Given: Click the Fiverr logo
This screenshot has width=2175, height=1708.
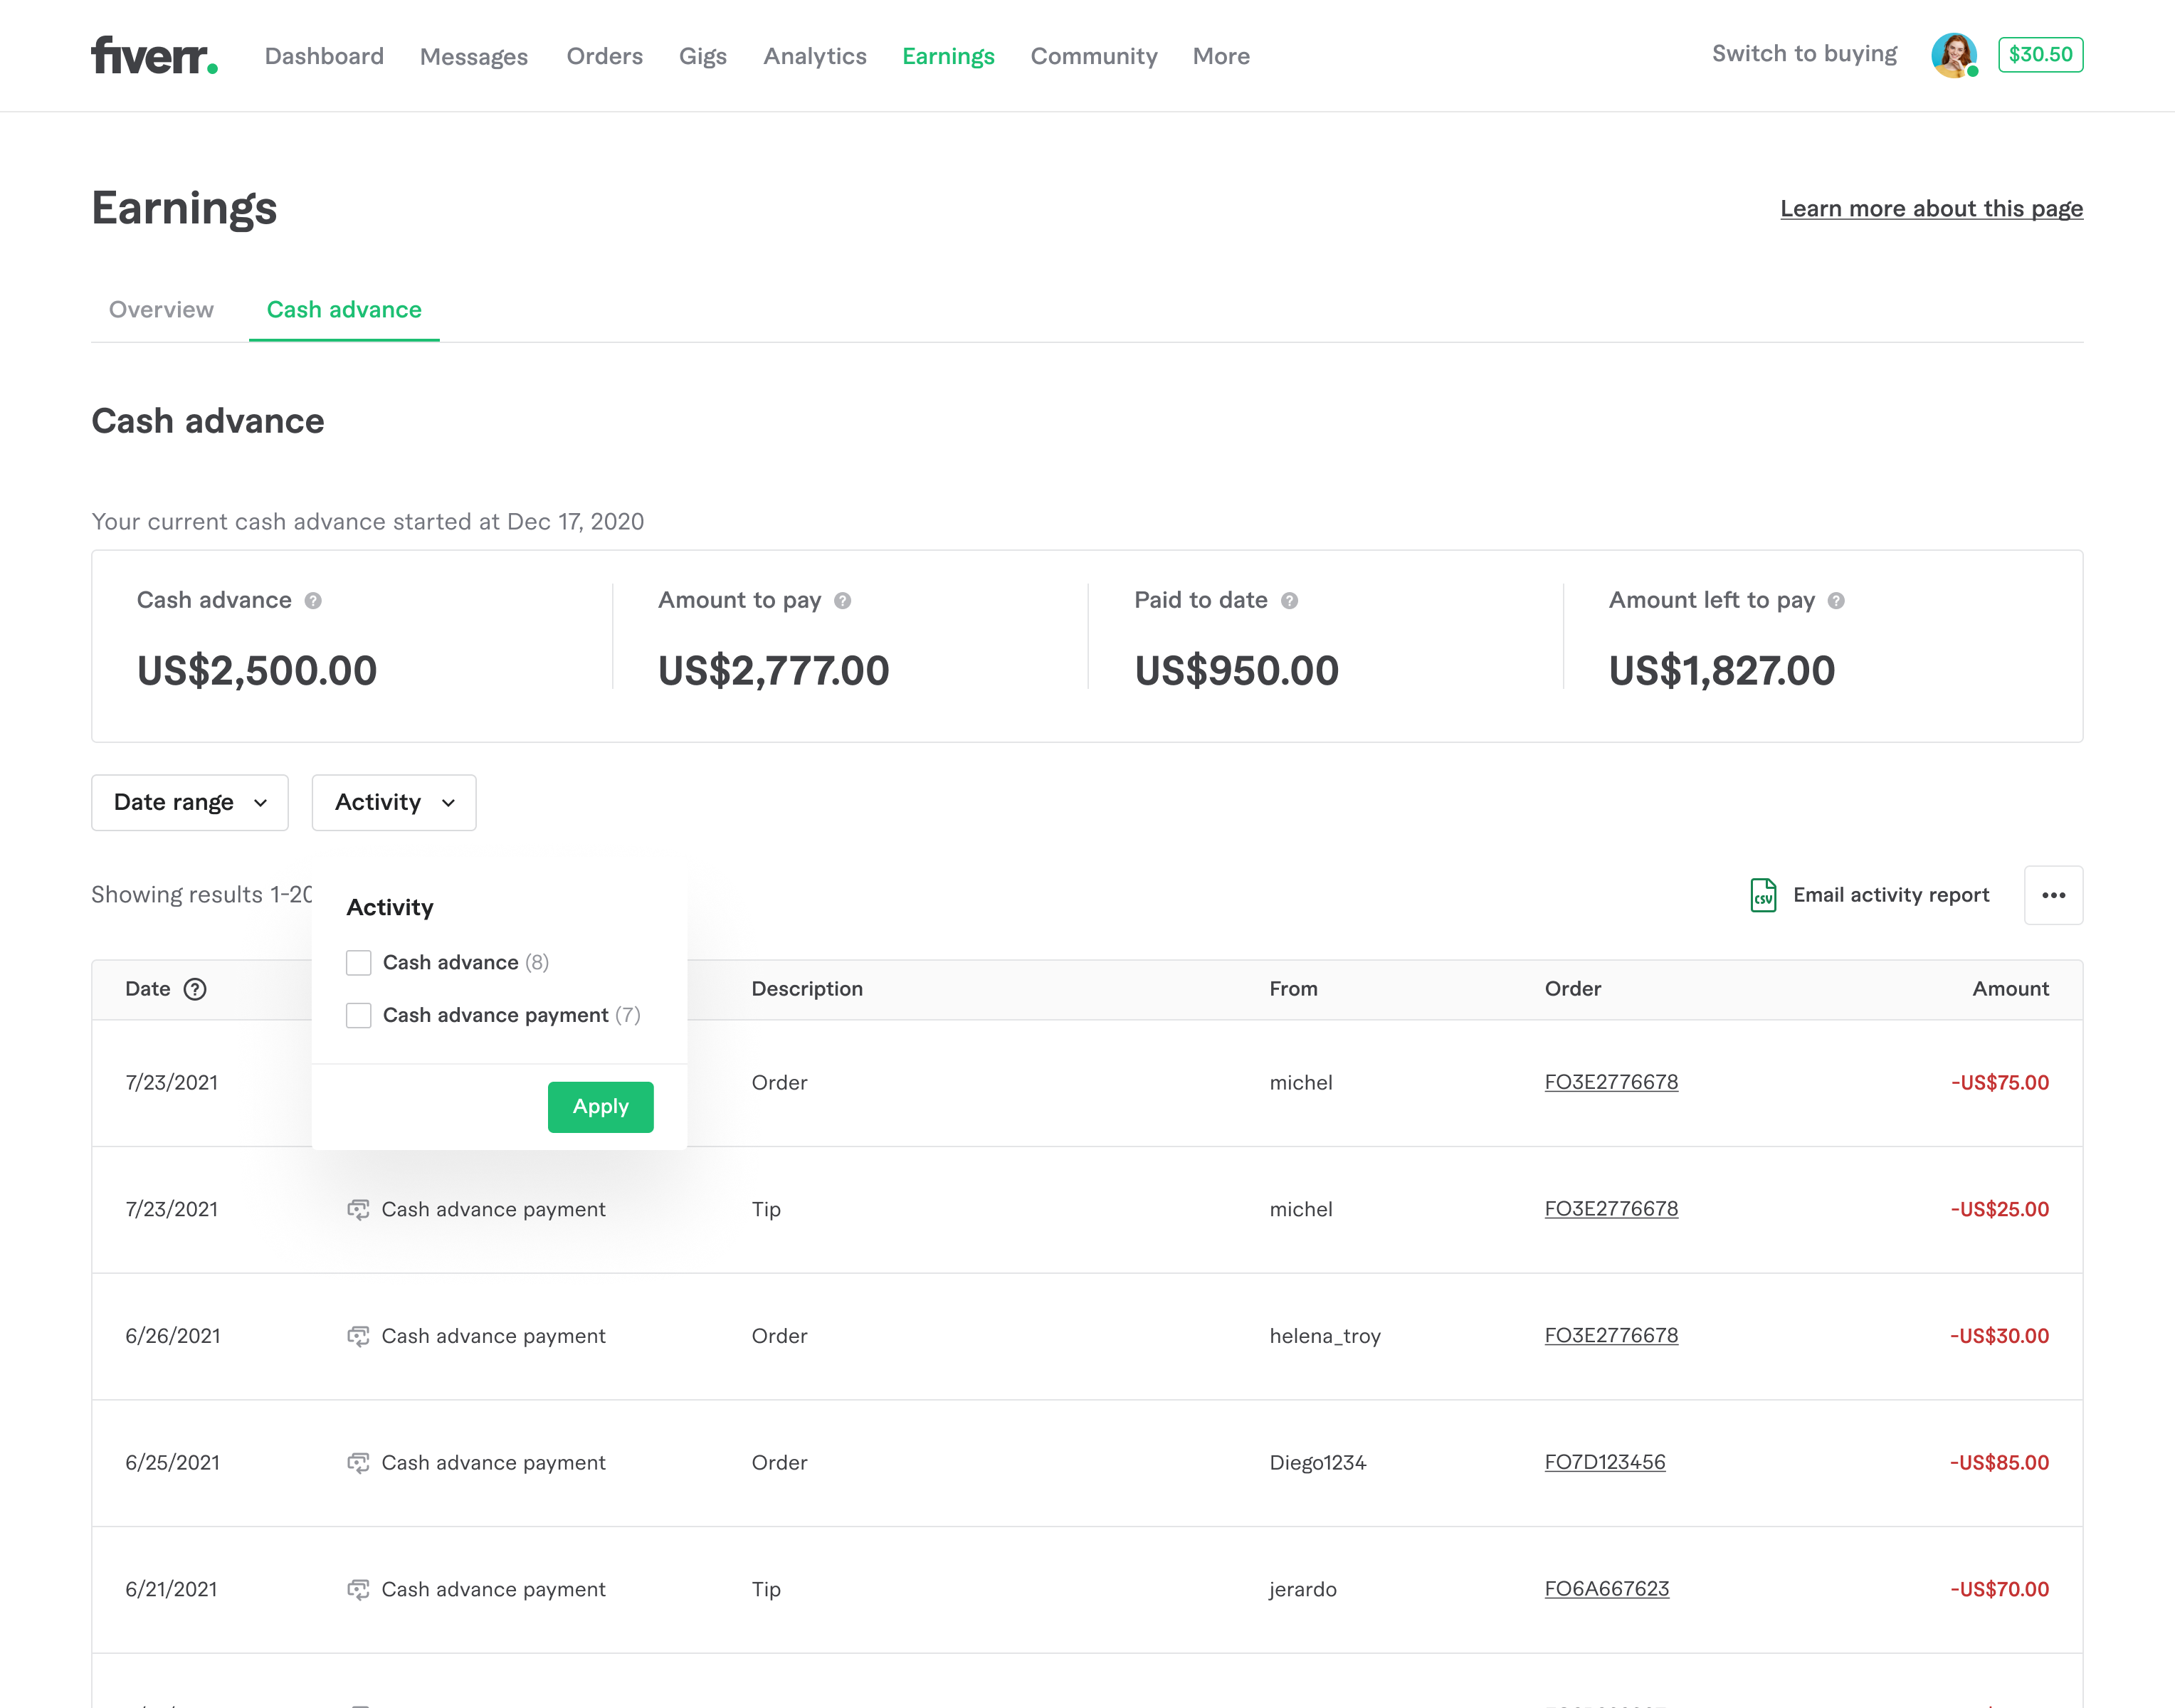Looking at the screenshot, I should pos(154,55).
